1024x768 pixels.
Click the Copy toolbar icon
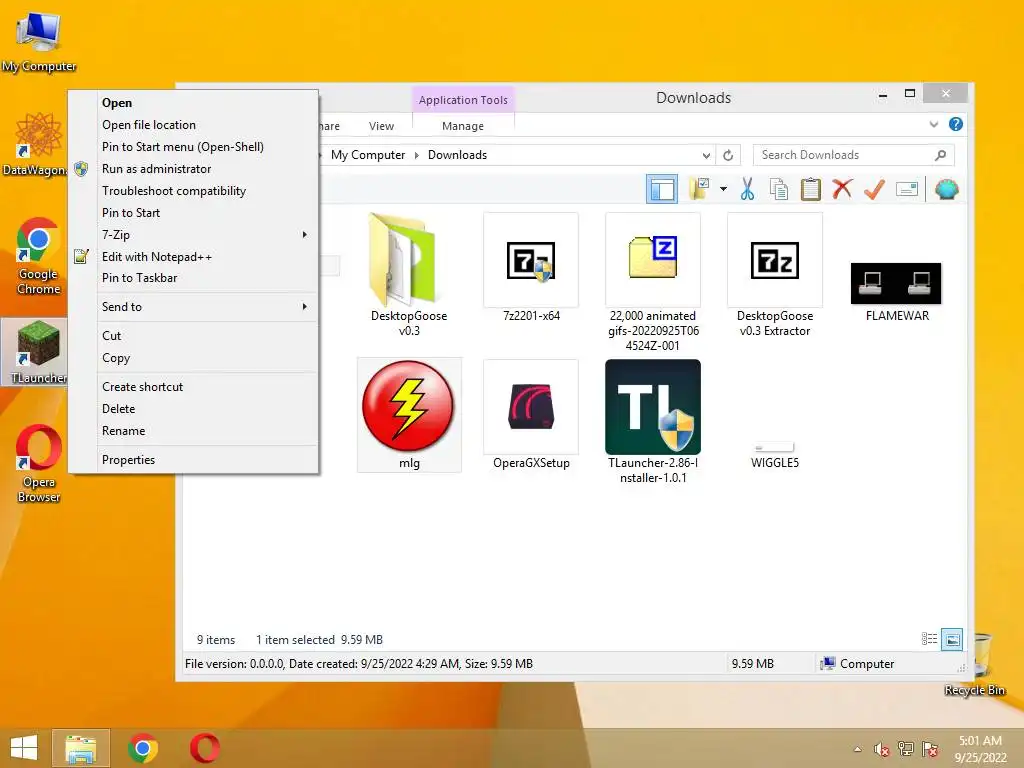click(x=778, y=189)
